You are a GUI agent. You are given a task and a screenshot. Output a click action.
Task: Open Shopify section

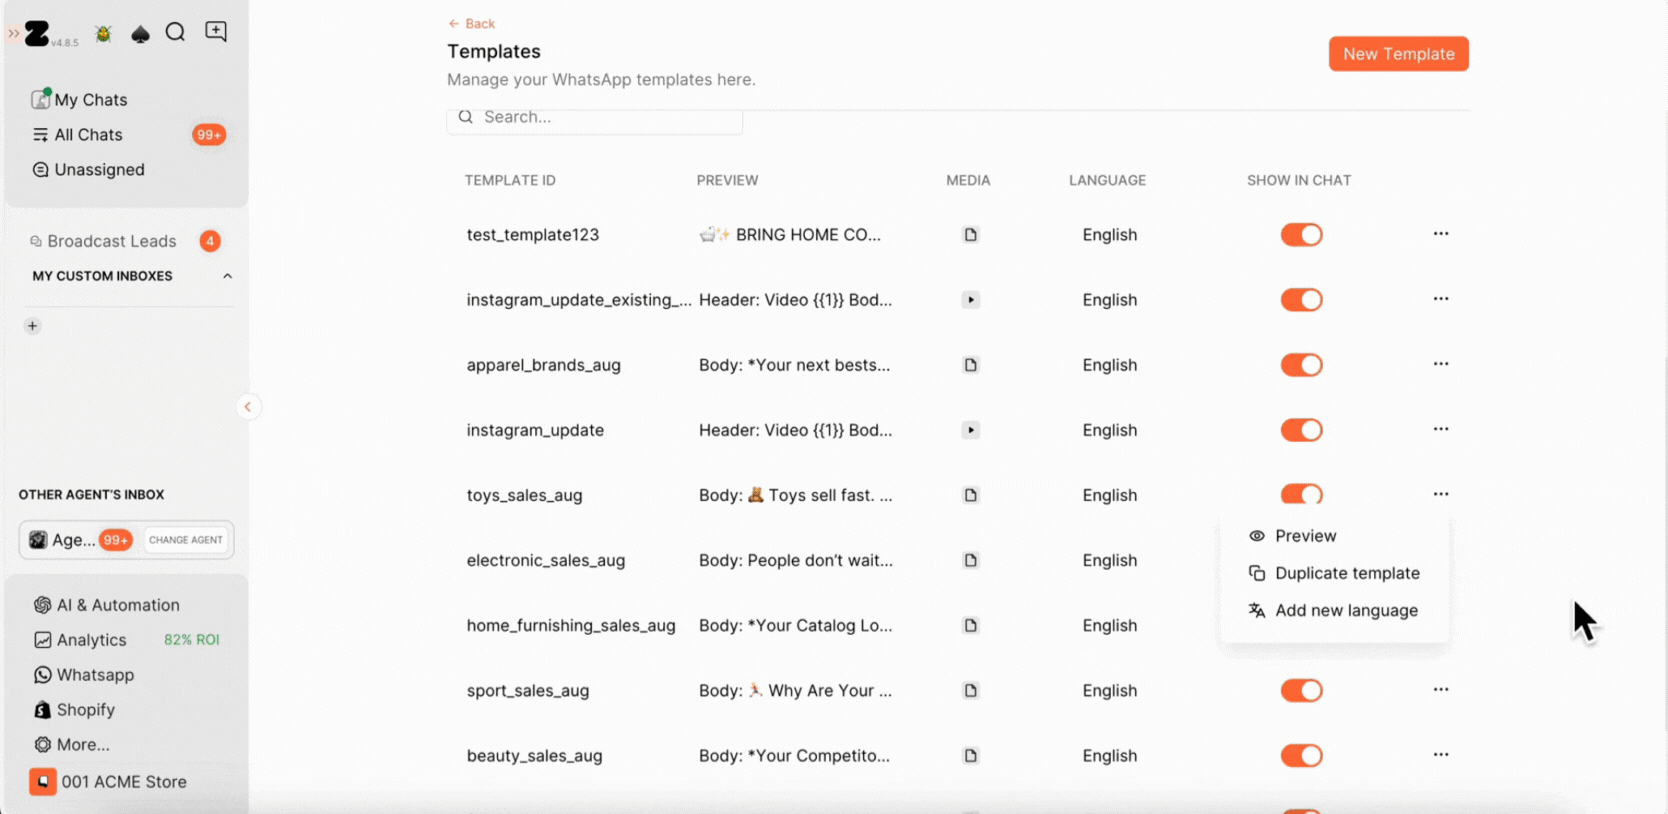75,710
